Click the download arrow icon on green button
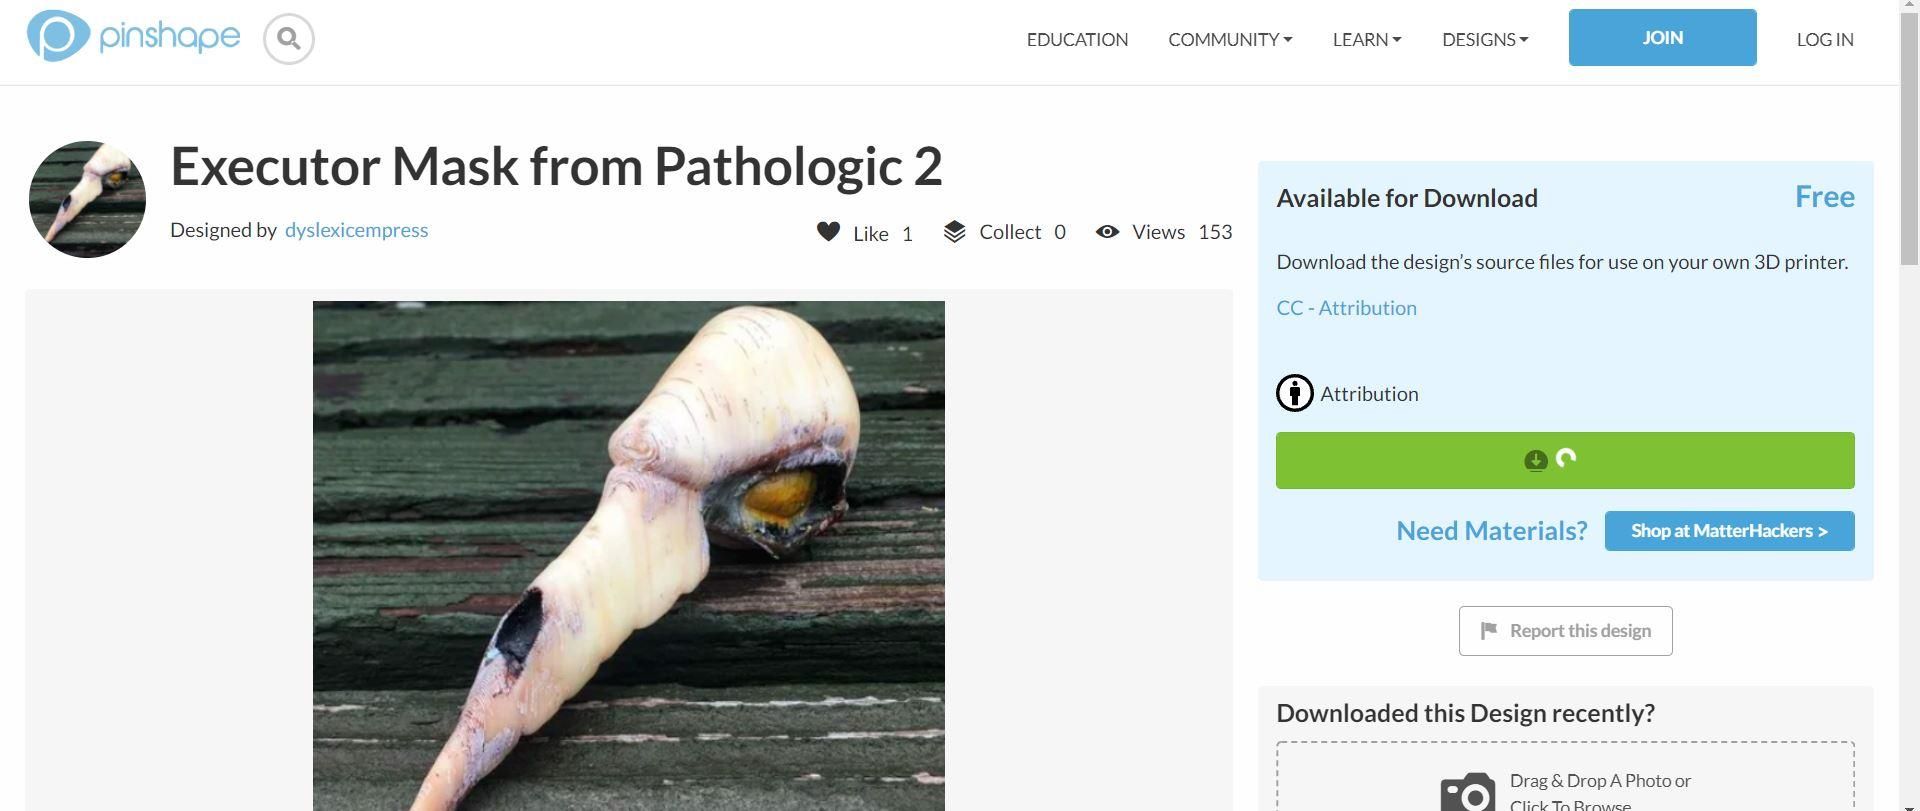 click(x=1536, y=460)
